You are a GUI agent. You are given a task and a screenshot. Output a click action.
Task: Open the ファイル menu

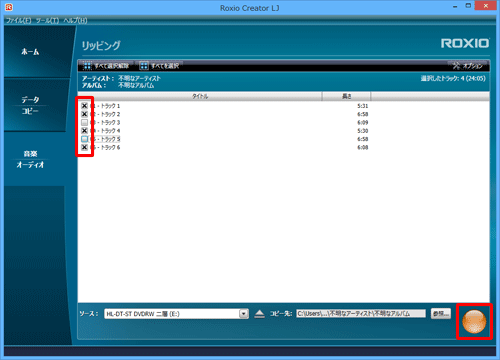(x=19, y=21)
